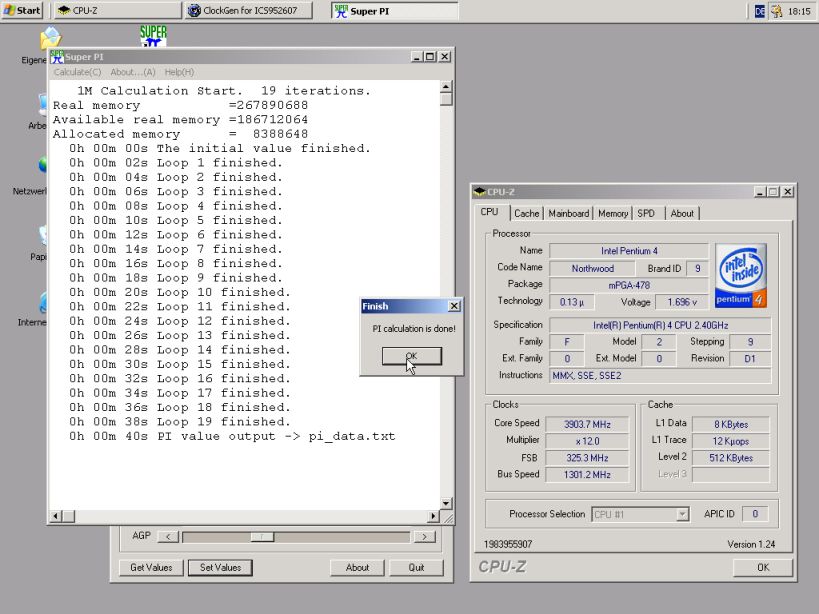Image resolution: width=819 pixels, height=614 pixels.
Task: Click the AGP slider right arrow
Action: click(x=424, y=536)
